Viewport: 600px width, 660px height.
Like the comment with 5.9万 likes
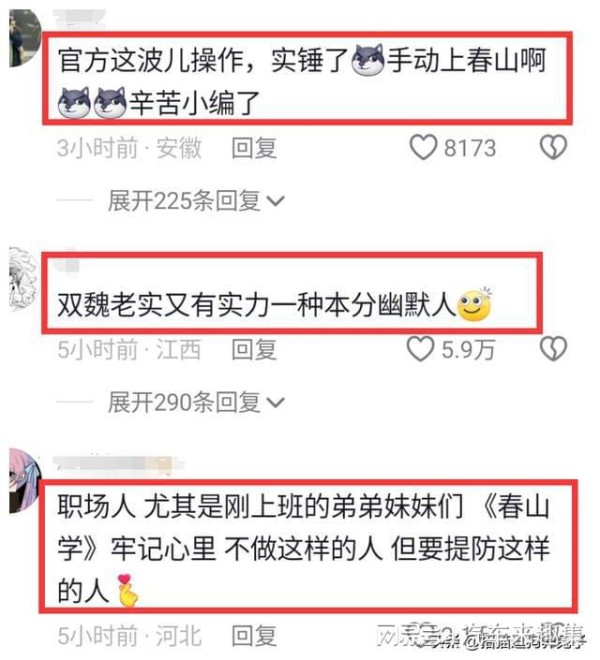420,349
